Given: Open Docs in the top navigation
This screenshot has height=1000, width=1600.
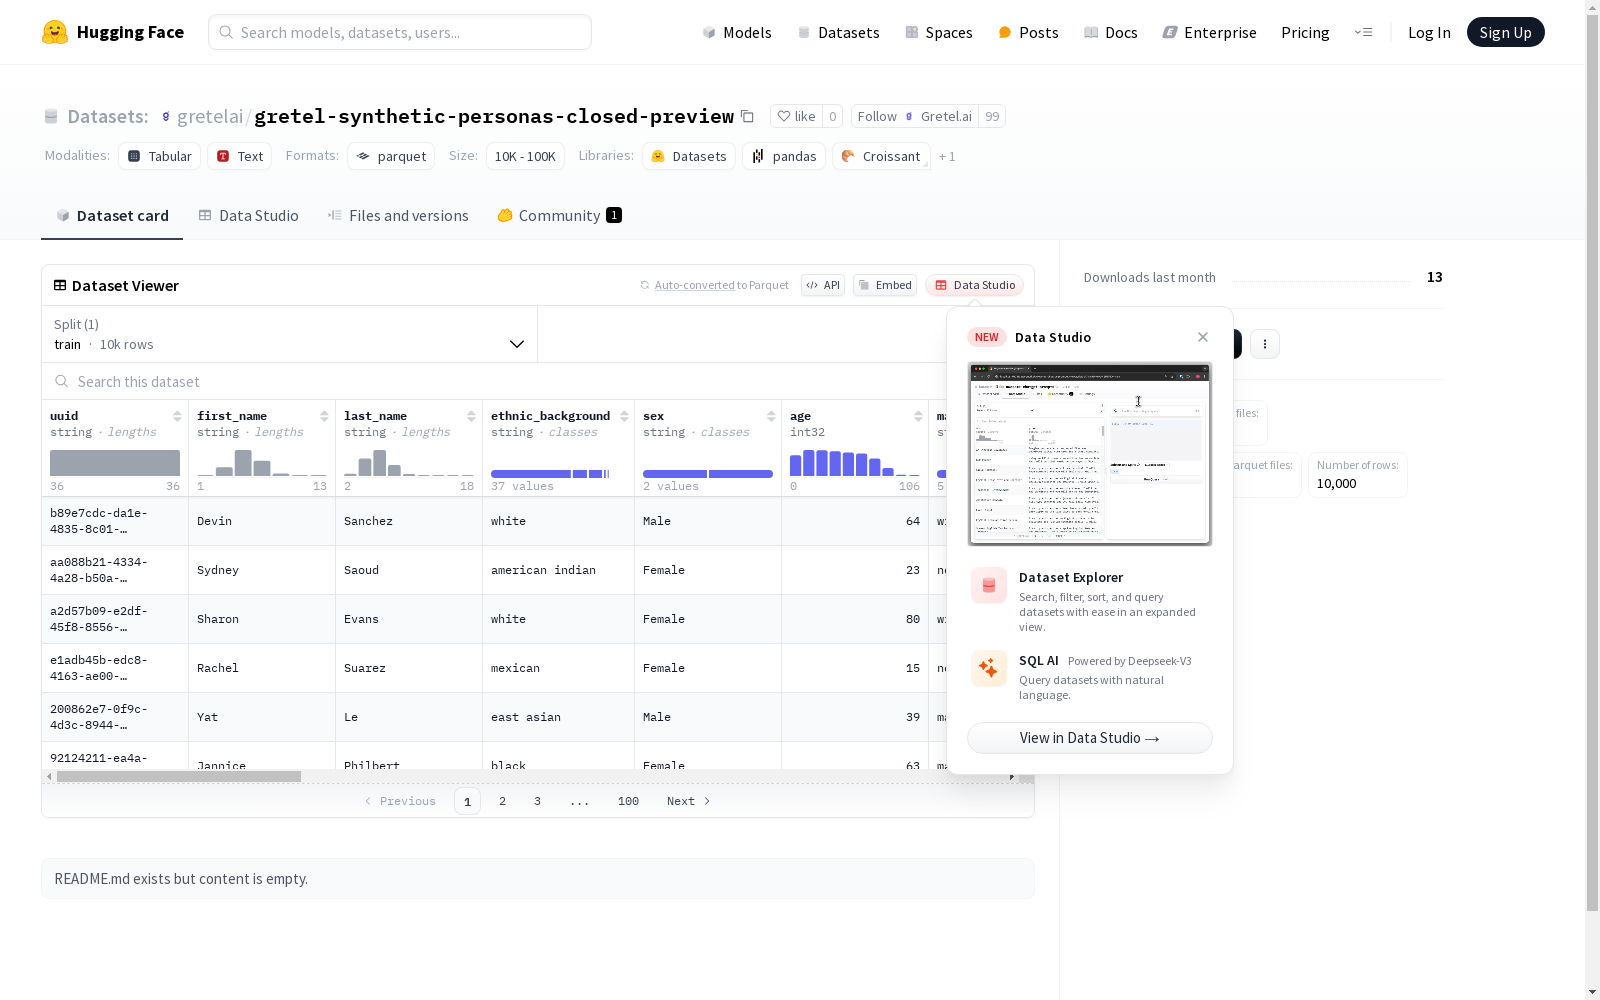Looking at the screenshot, I should (x=1111, y=32).
